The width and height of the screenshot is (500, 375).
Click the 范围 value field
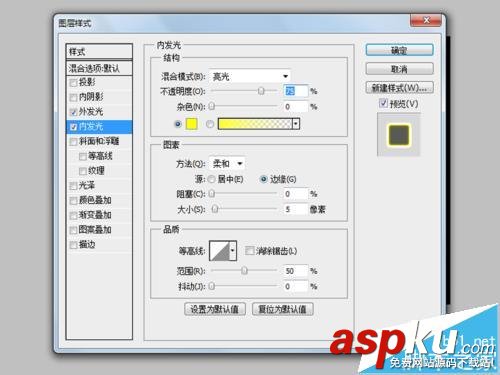tap(296, 271)
